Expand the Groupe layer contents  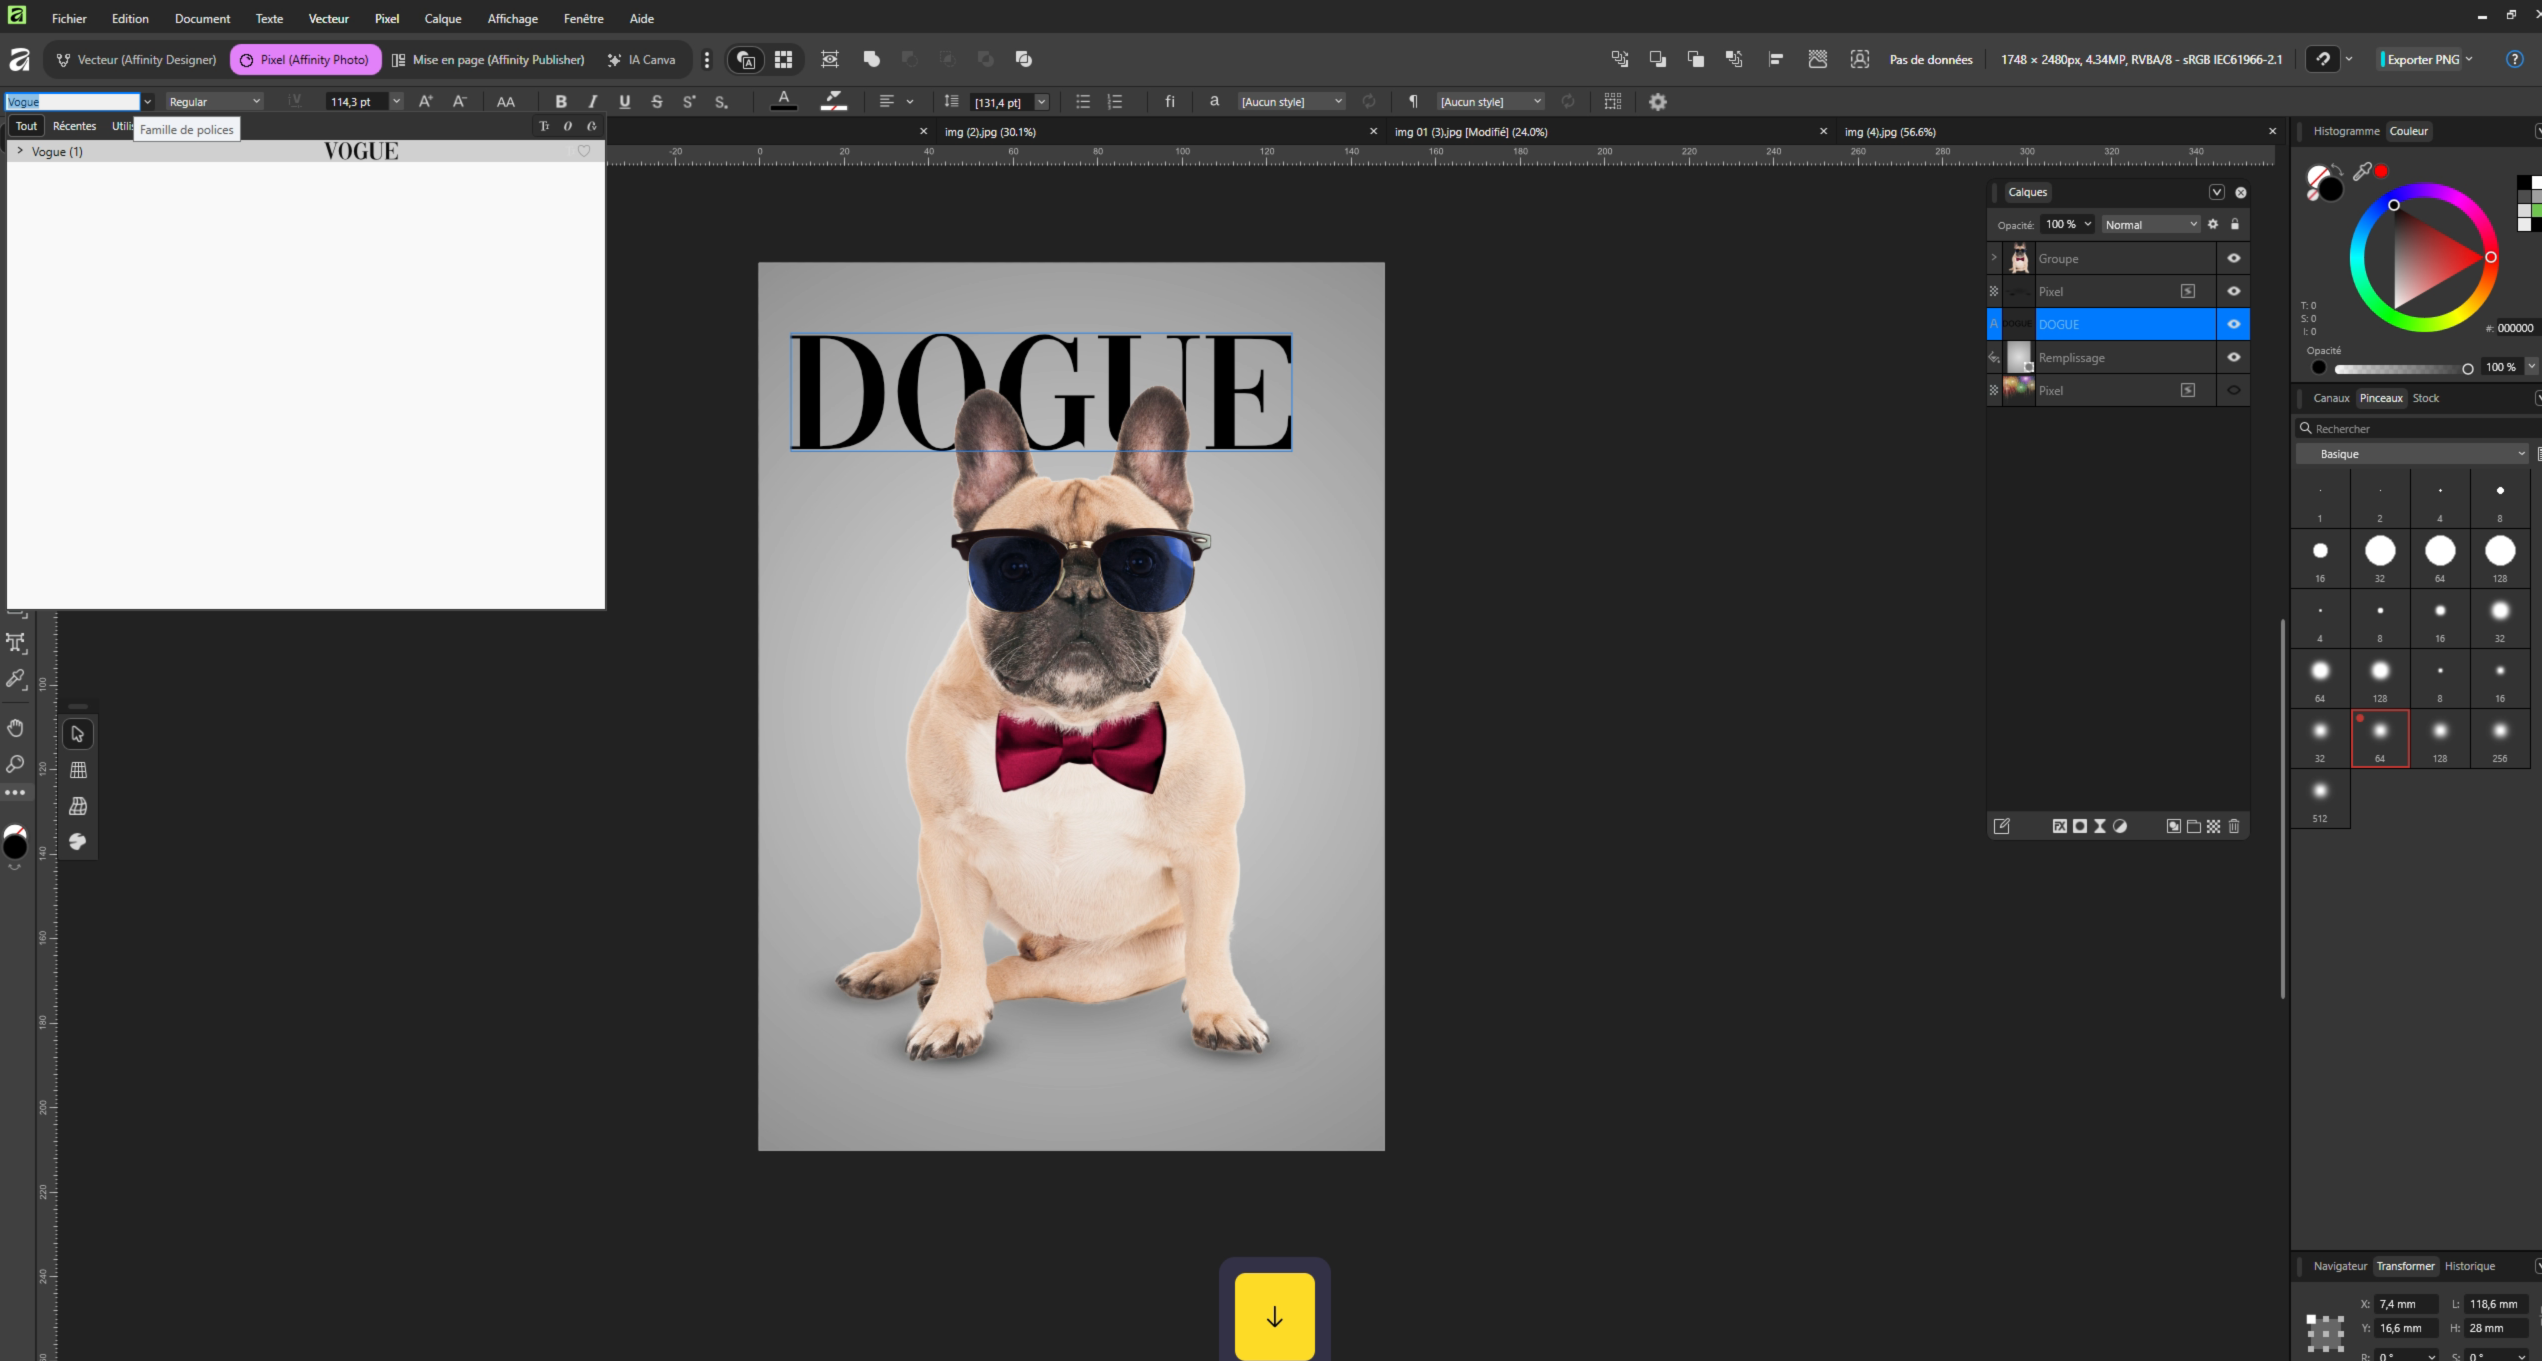click(x=1993, y=258)
